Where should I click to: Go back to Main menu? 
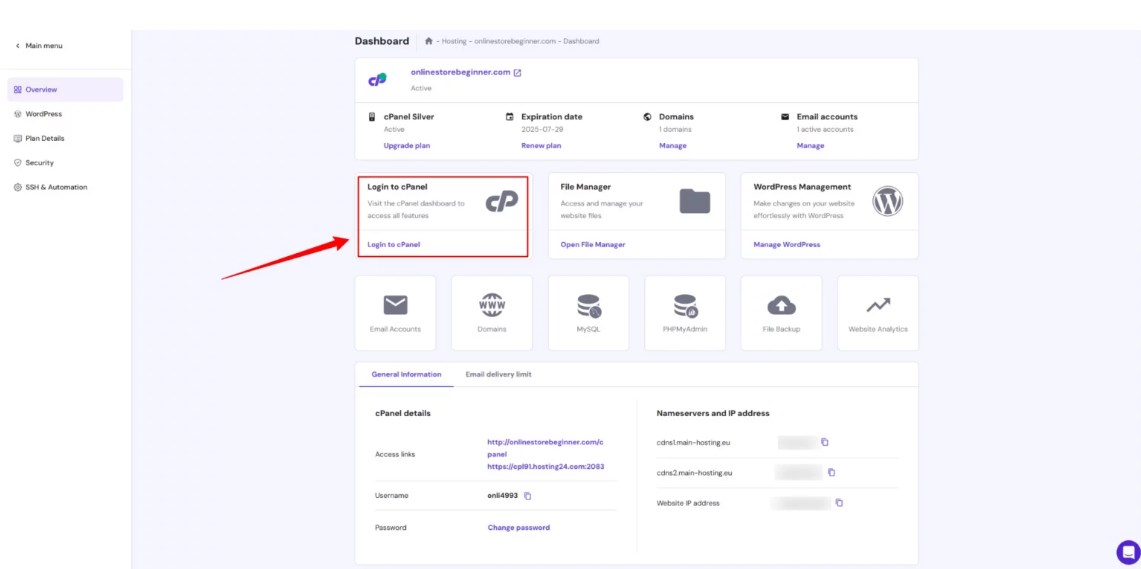(x=39, y=46)
